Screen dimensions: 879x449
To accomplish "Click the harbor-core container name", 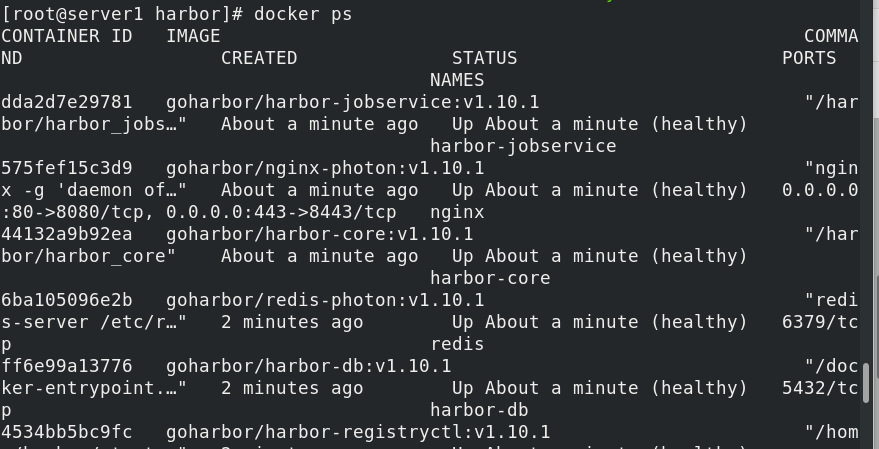I will [x=490, y=278].
